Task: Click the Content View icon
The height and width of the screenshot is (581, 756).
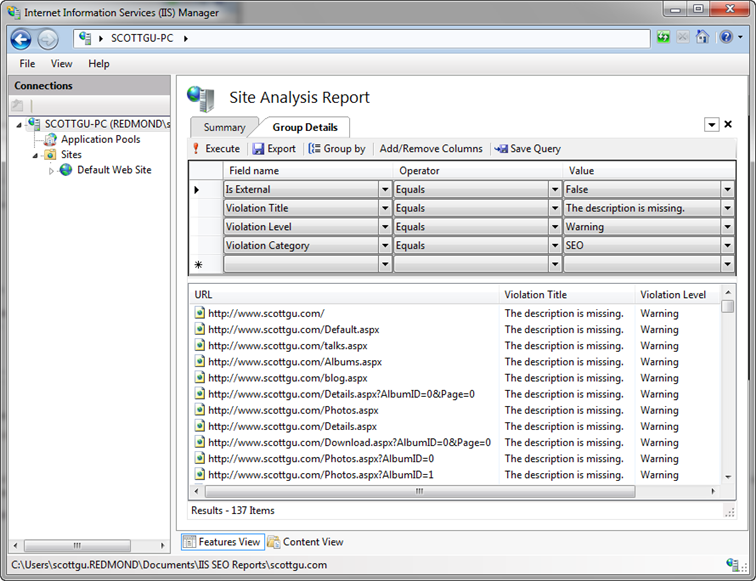Action: [x=274, y=542]
